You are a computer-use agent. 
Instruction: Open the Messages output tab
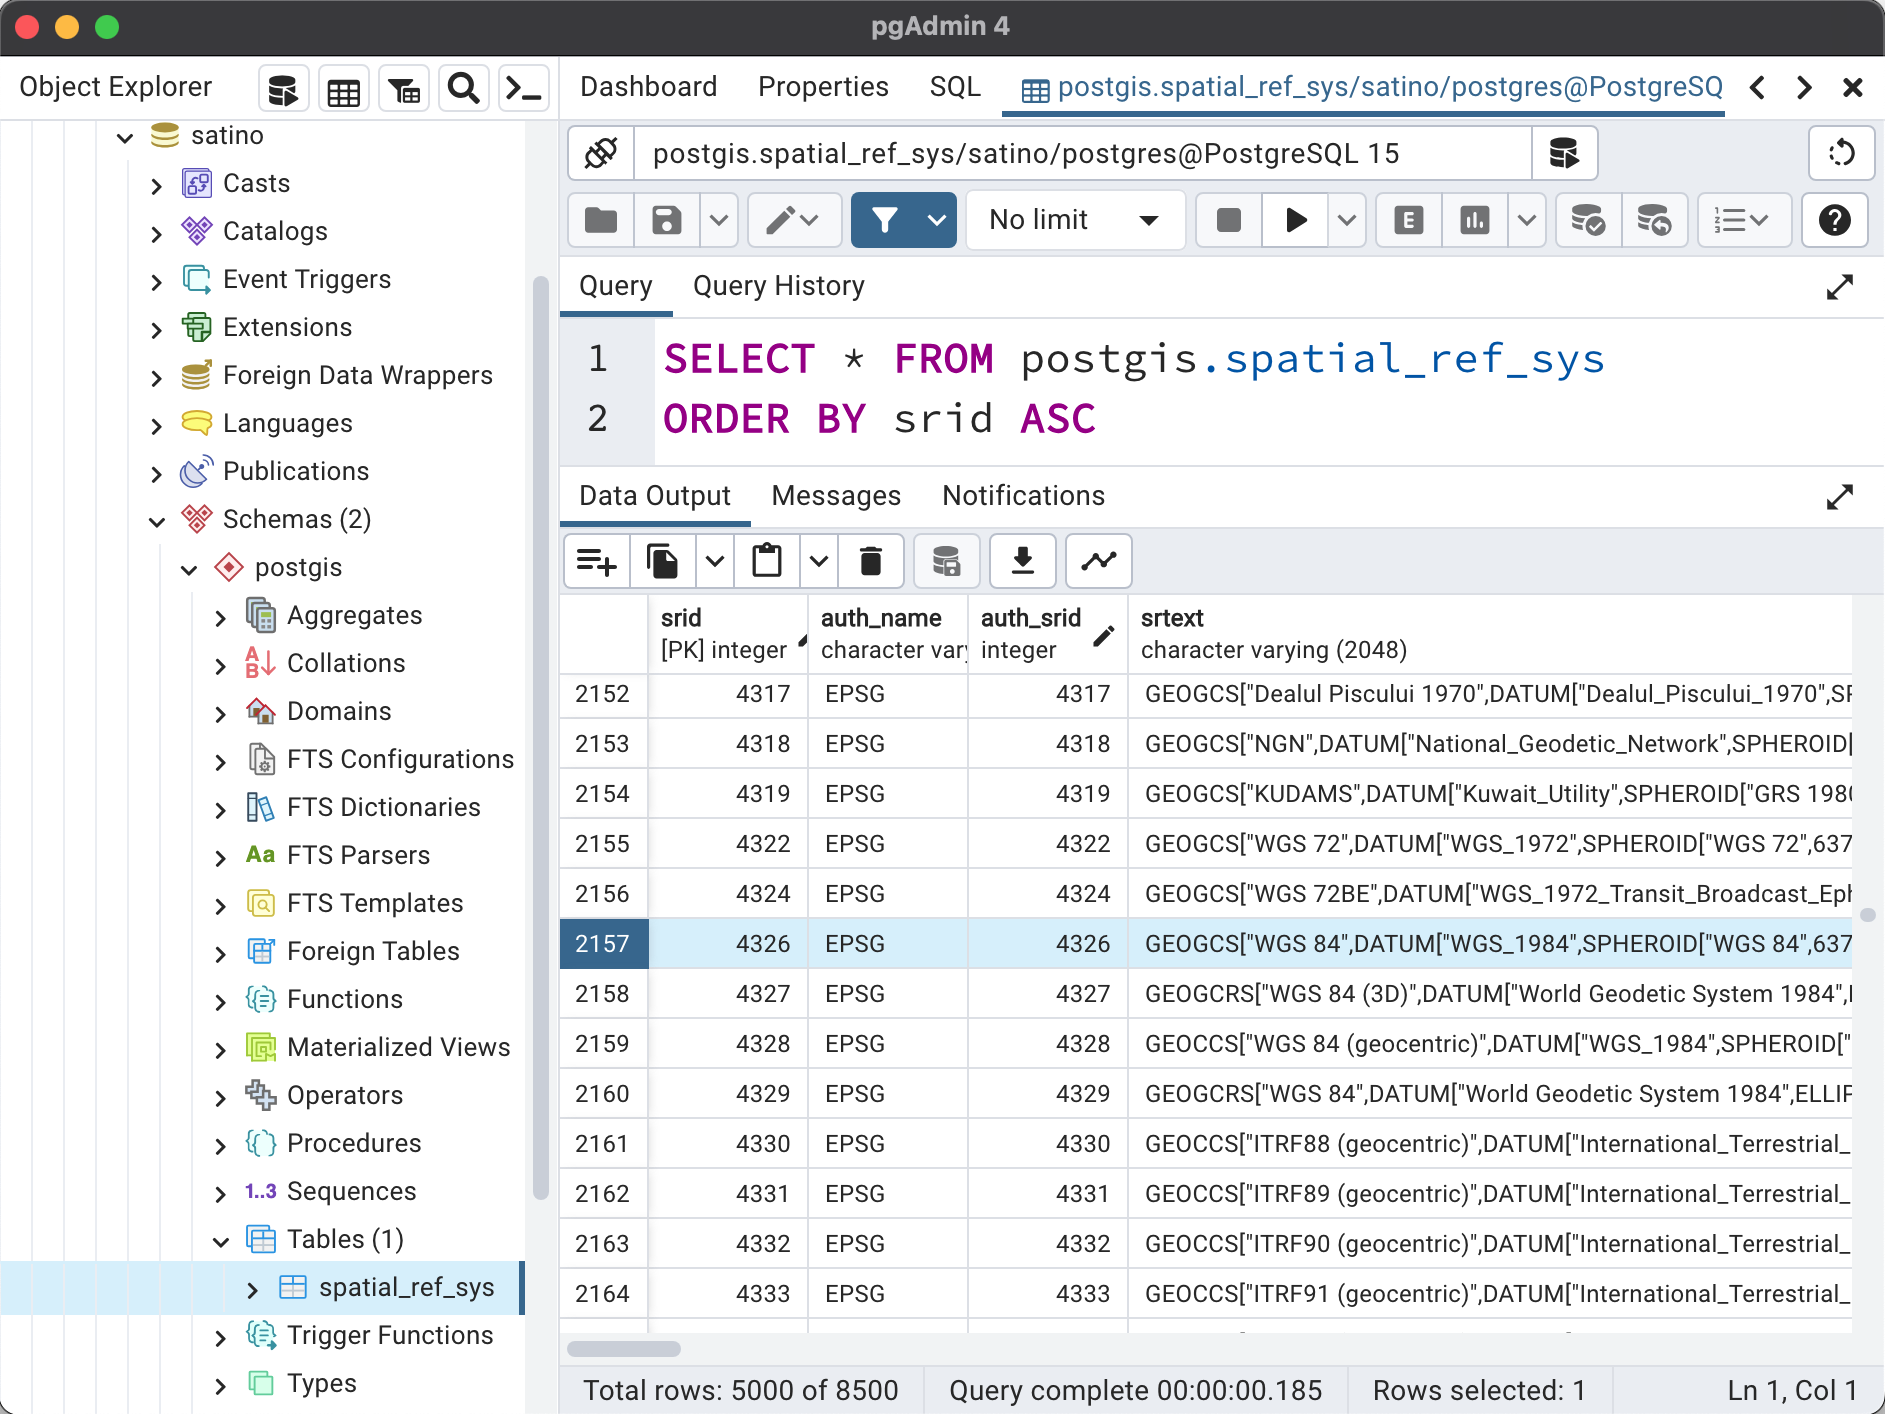point(836,496)
